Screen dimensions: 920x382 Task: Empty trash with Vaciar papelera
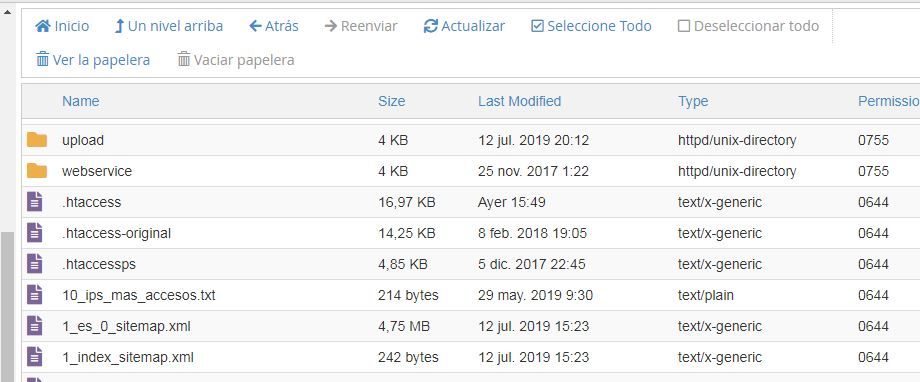click(236, 60)
